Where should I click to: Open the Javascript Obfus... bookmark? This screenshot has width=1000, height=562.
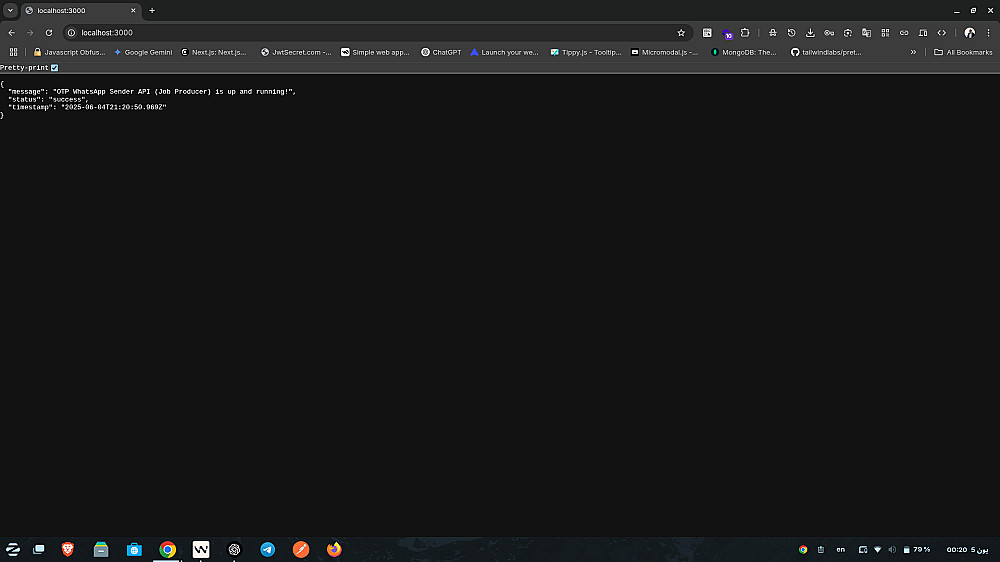point(69,52)
